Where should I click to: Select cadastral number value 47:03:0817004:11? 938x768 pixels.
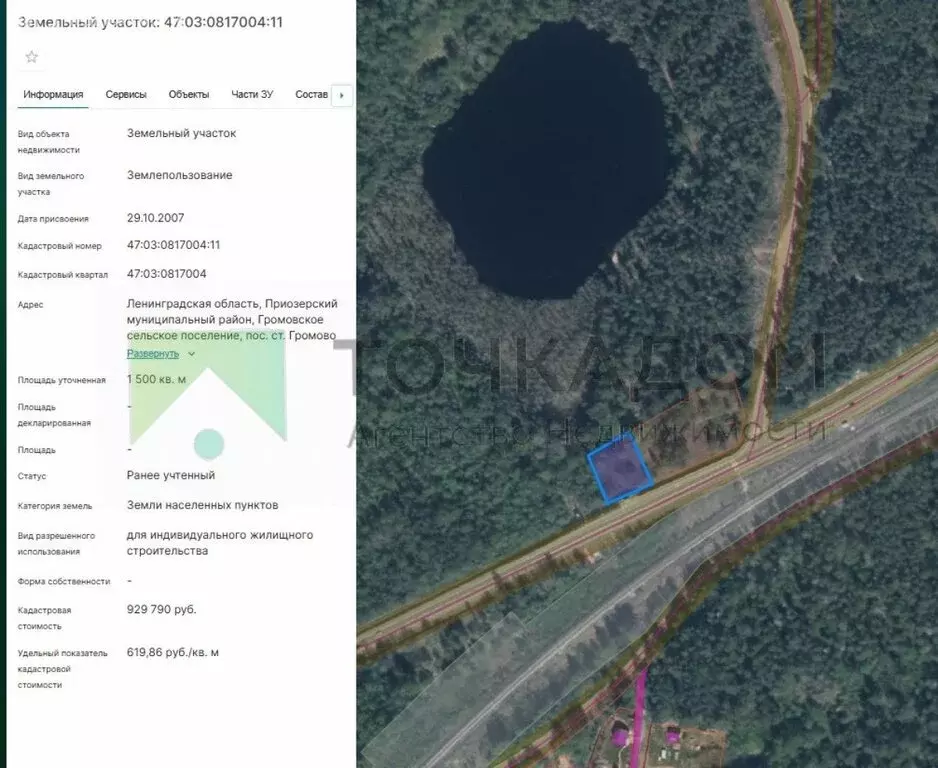173,245
